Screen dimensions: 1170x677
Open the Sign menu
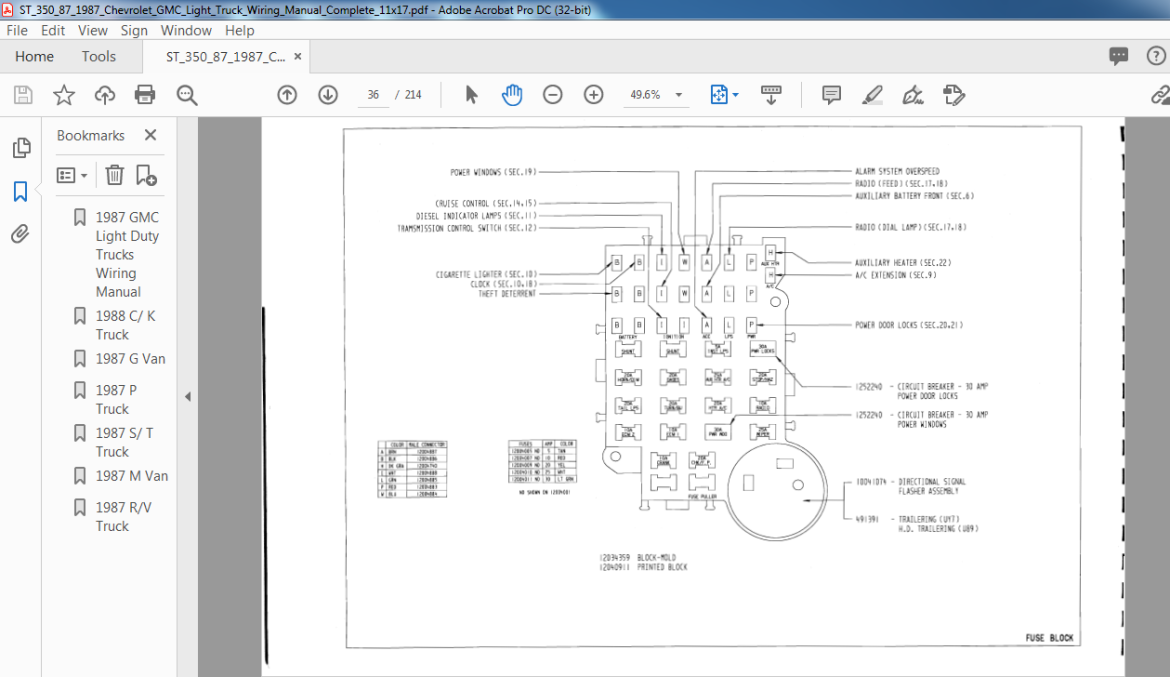point(134,31)
